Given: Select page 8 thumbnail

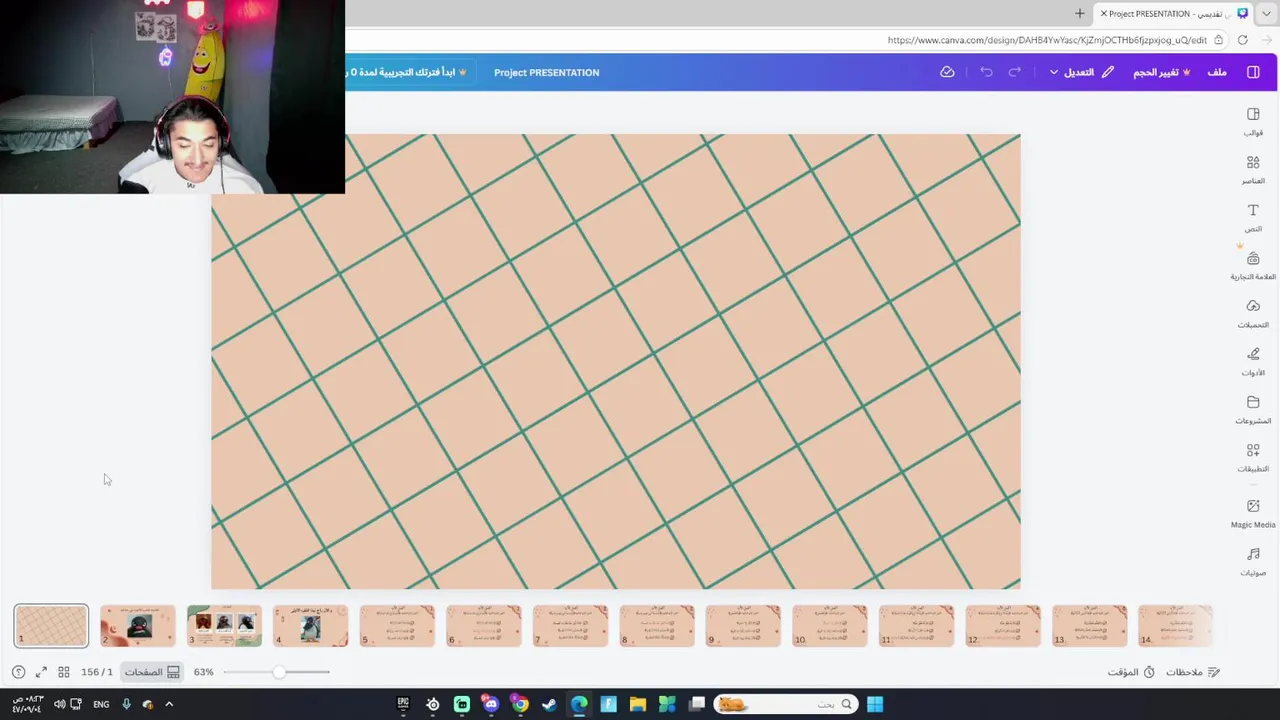Looking at the screenshot, I should 657,626.
